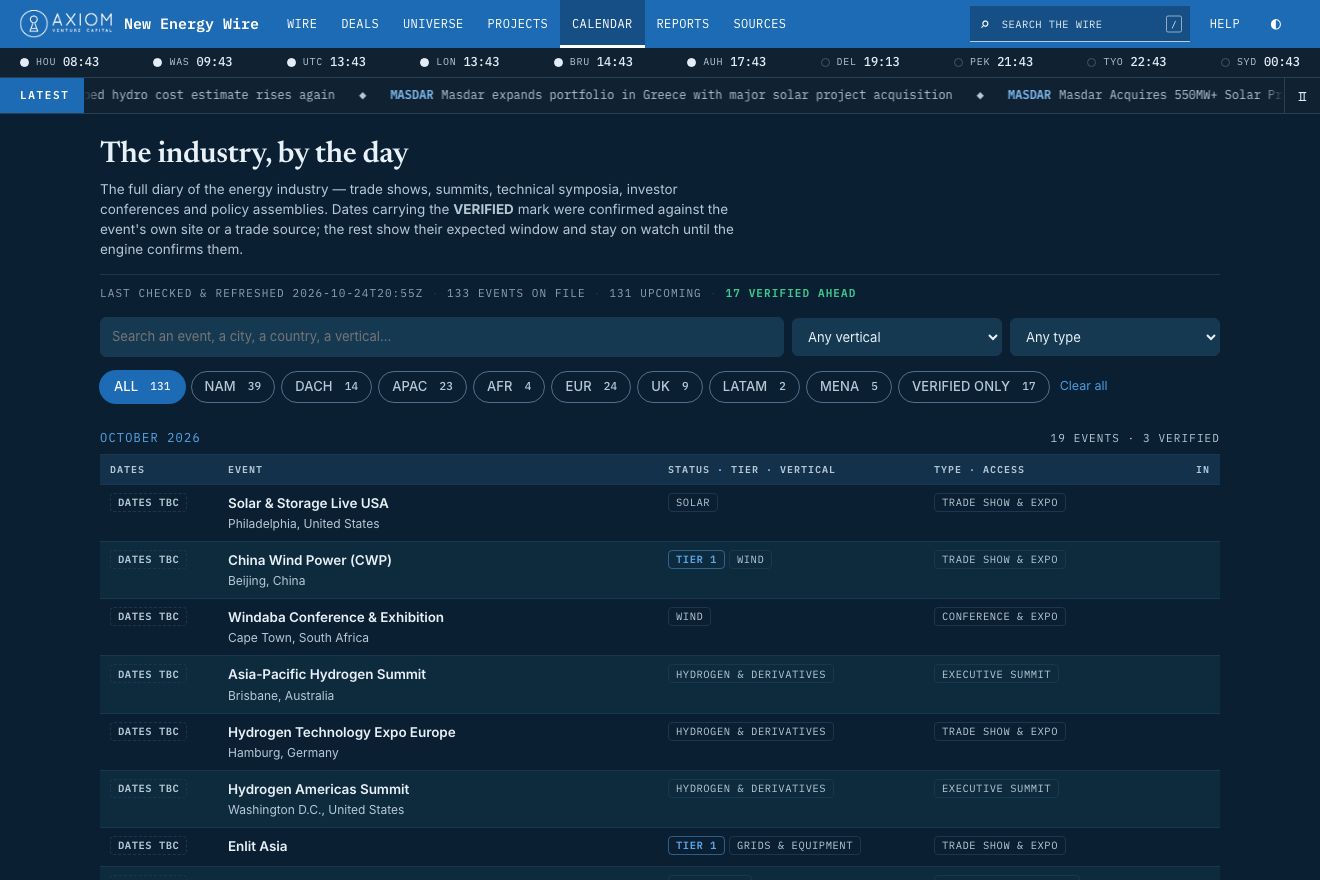1320x880 pixels.
Task: Select the Calendar tab
Action: click(x=602, y=24)
